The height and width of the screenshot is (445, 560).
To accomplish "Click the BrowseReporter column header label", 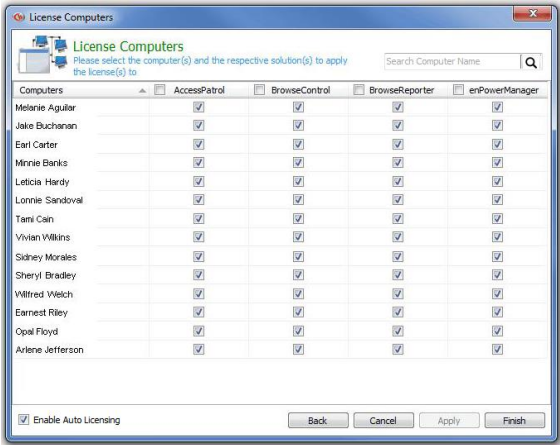I will 401,90.
